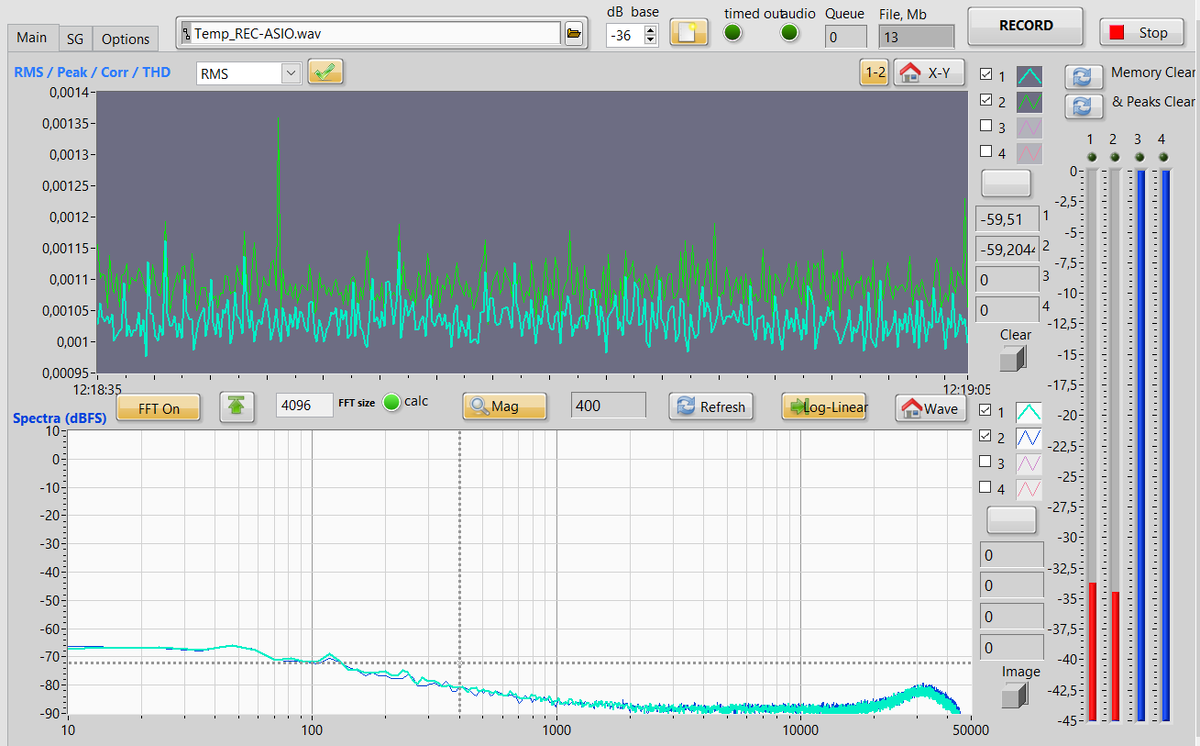Click the green calc indicator LED
Viewport: 1200px width, 746px height.
point(392,402)
